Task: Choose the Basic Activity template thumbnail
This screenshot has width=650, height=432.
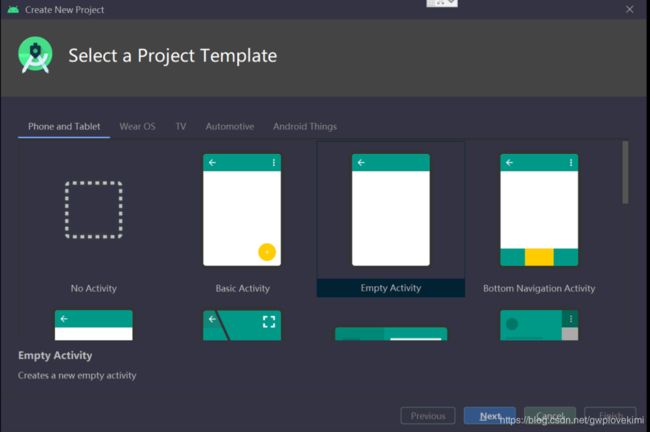Action: 242,210
